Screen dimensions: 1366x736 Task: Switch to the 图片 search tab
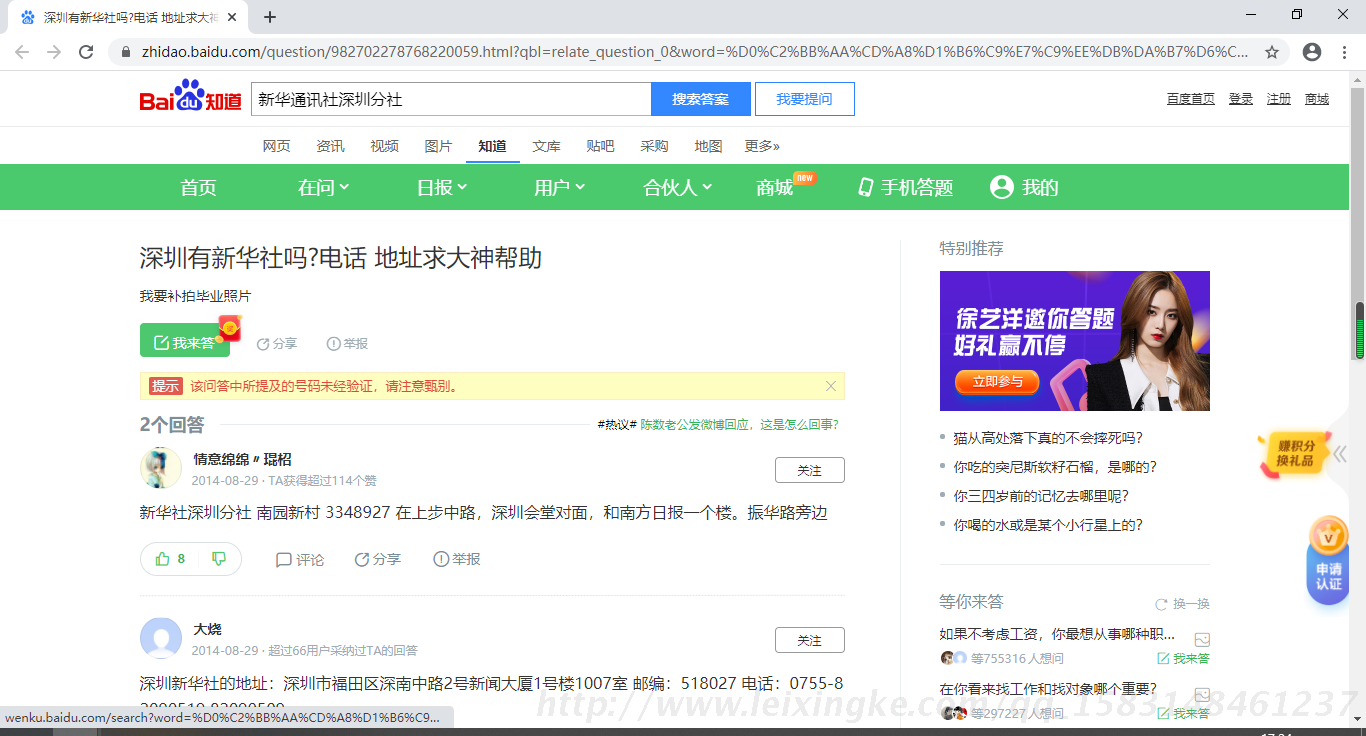(438, 146)
